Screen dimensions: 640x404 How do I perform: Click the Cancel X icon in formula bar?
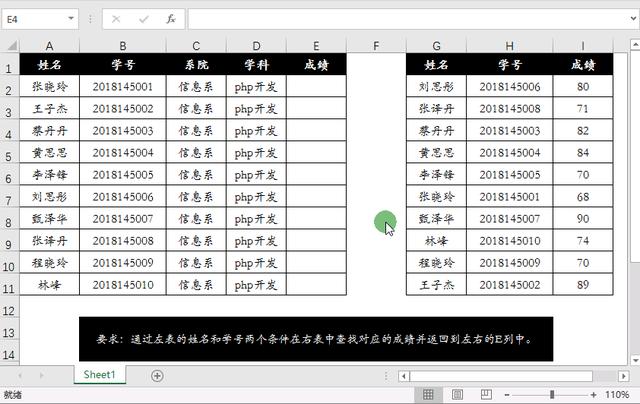[x=116, y=19]
